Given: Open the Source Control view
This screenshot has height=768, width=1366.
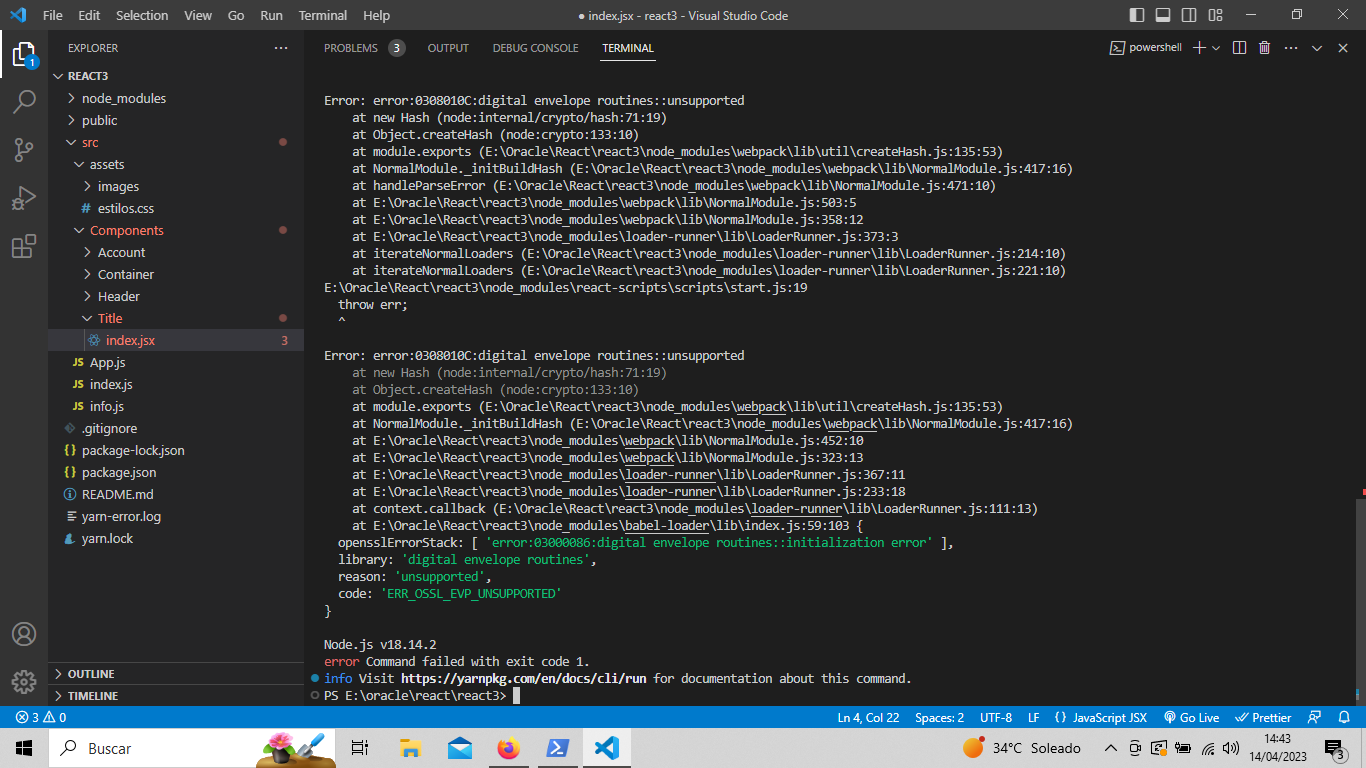Looking at the screenshot, I should (x=24, y=150).
